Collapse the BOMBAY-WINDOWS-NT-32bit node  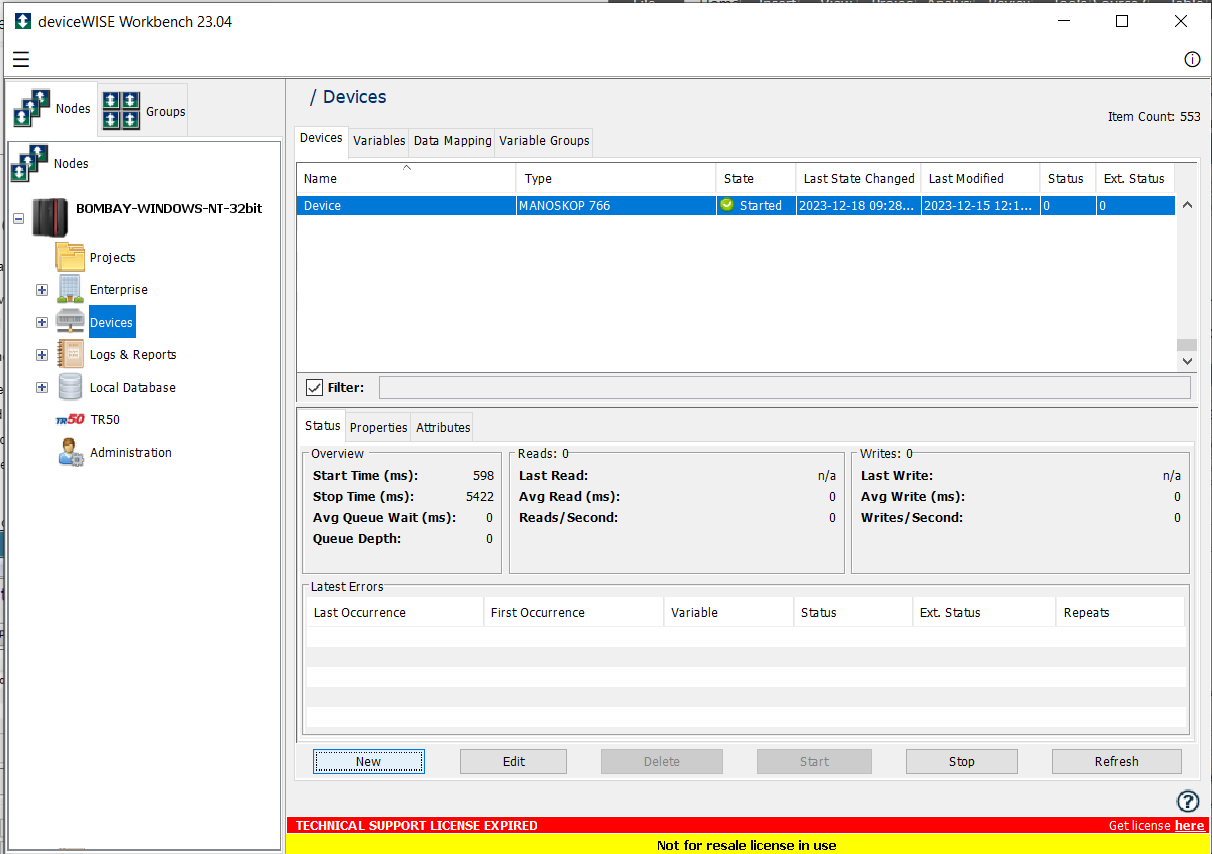coord(18,217)
